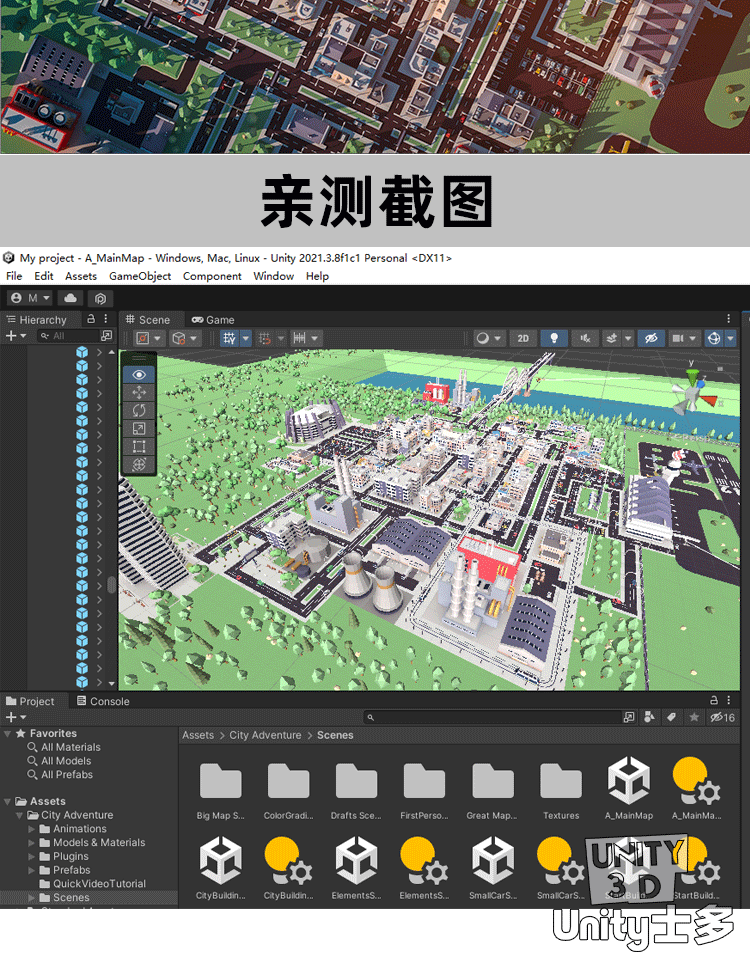The image size is (750, 960).
Task: Switch to the Console tab
Action: click(103, 701)
